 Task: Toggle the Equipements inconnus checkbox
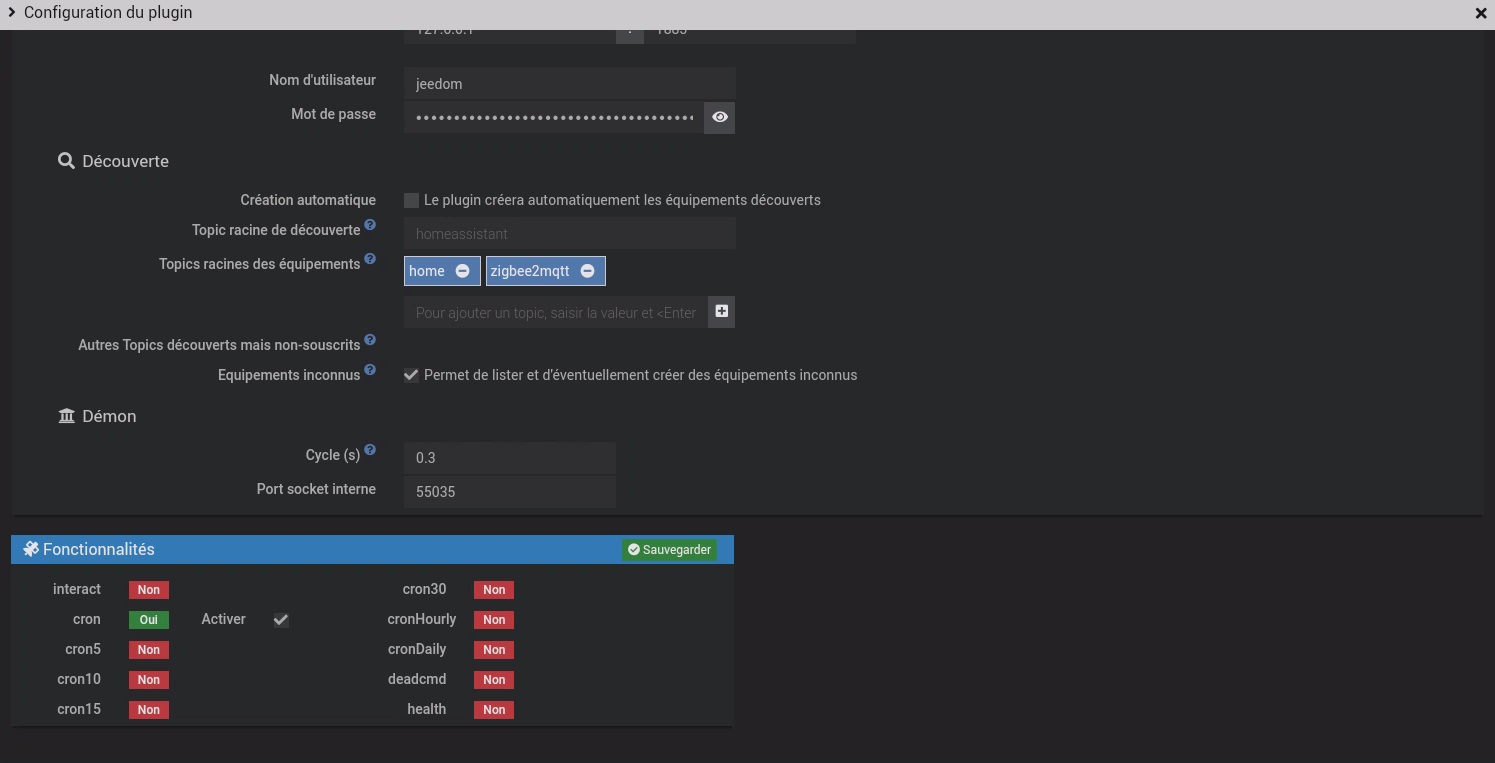coord(411,375)
